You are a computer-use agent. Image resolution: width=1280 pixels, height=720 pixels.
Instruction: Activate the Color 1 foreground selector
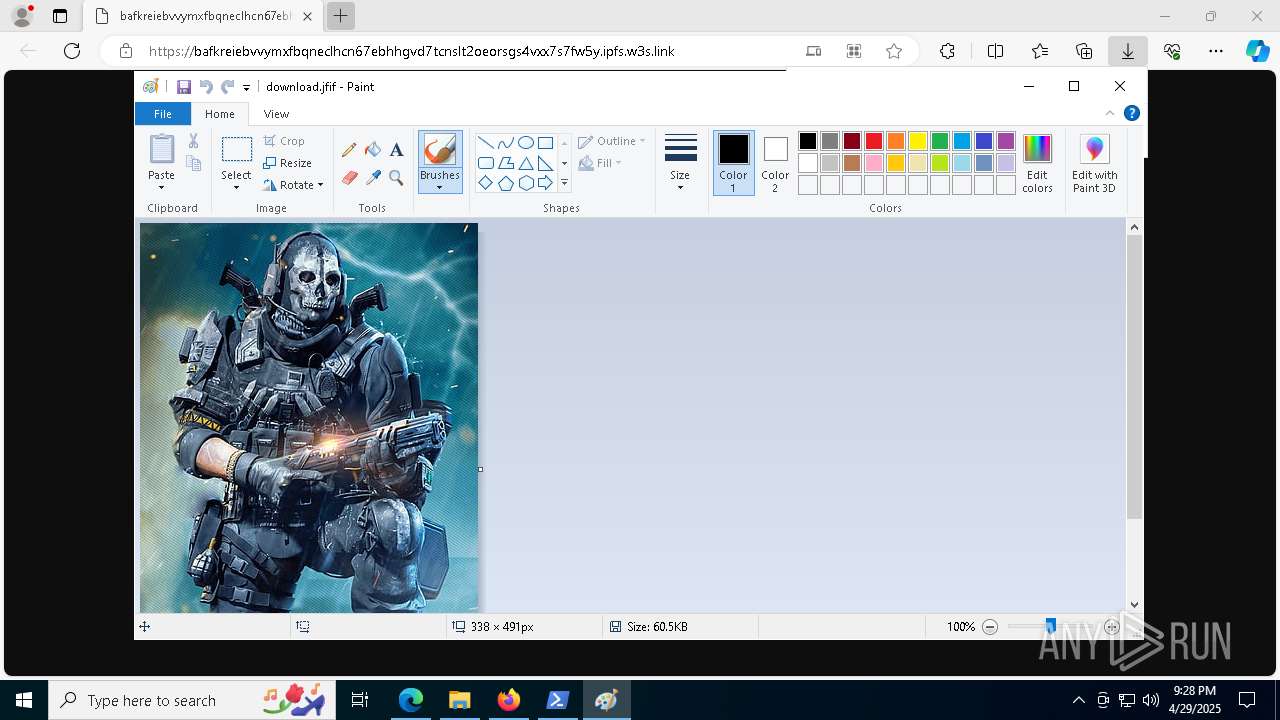coord(733,163)
